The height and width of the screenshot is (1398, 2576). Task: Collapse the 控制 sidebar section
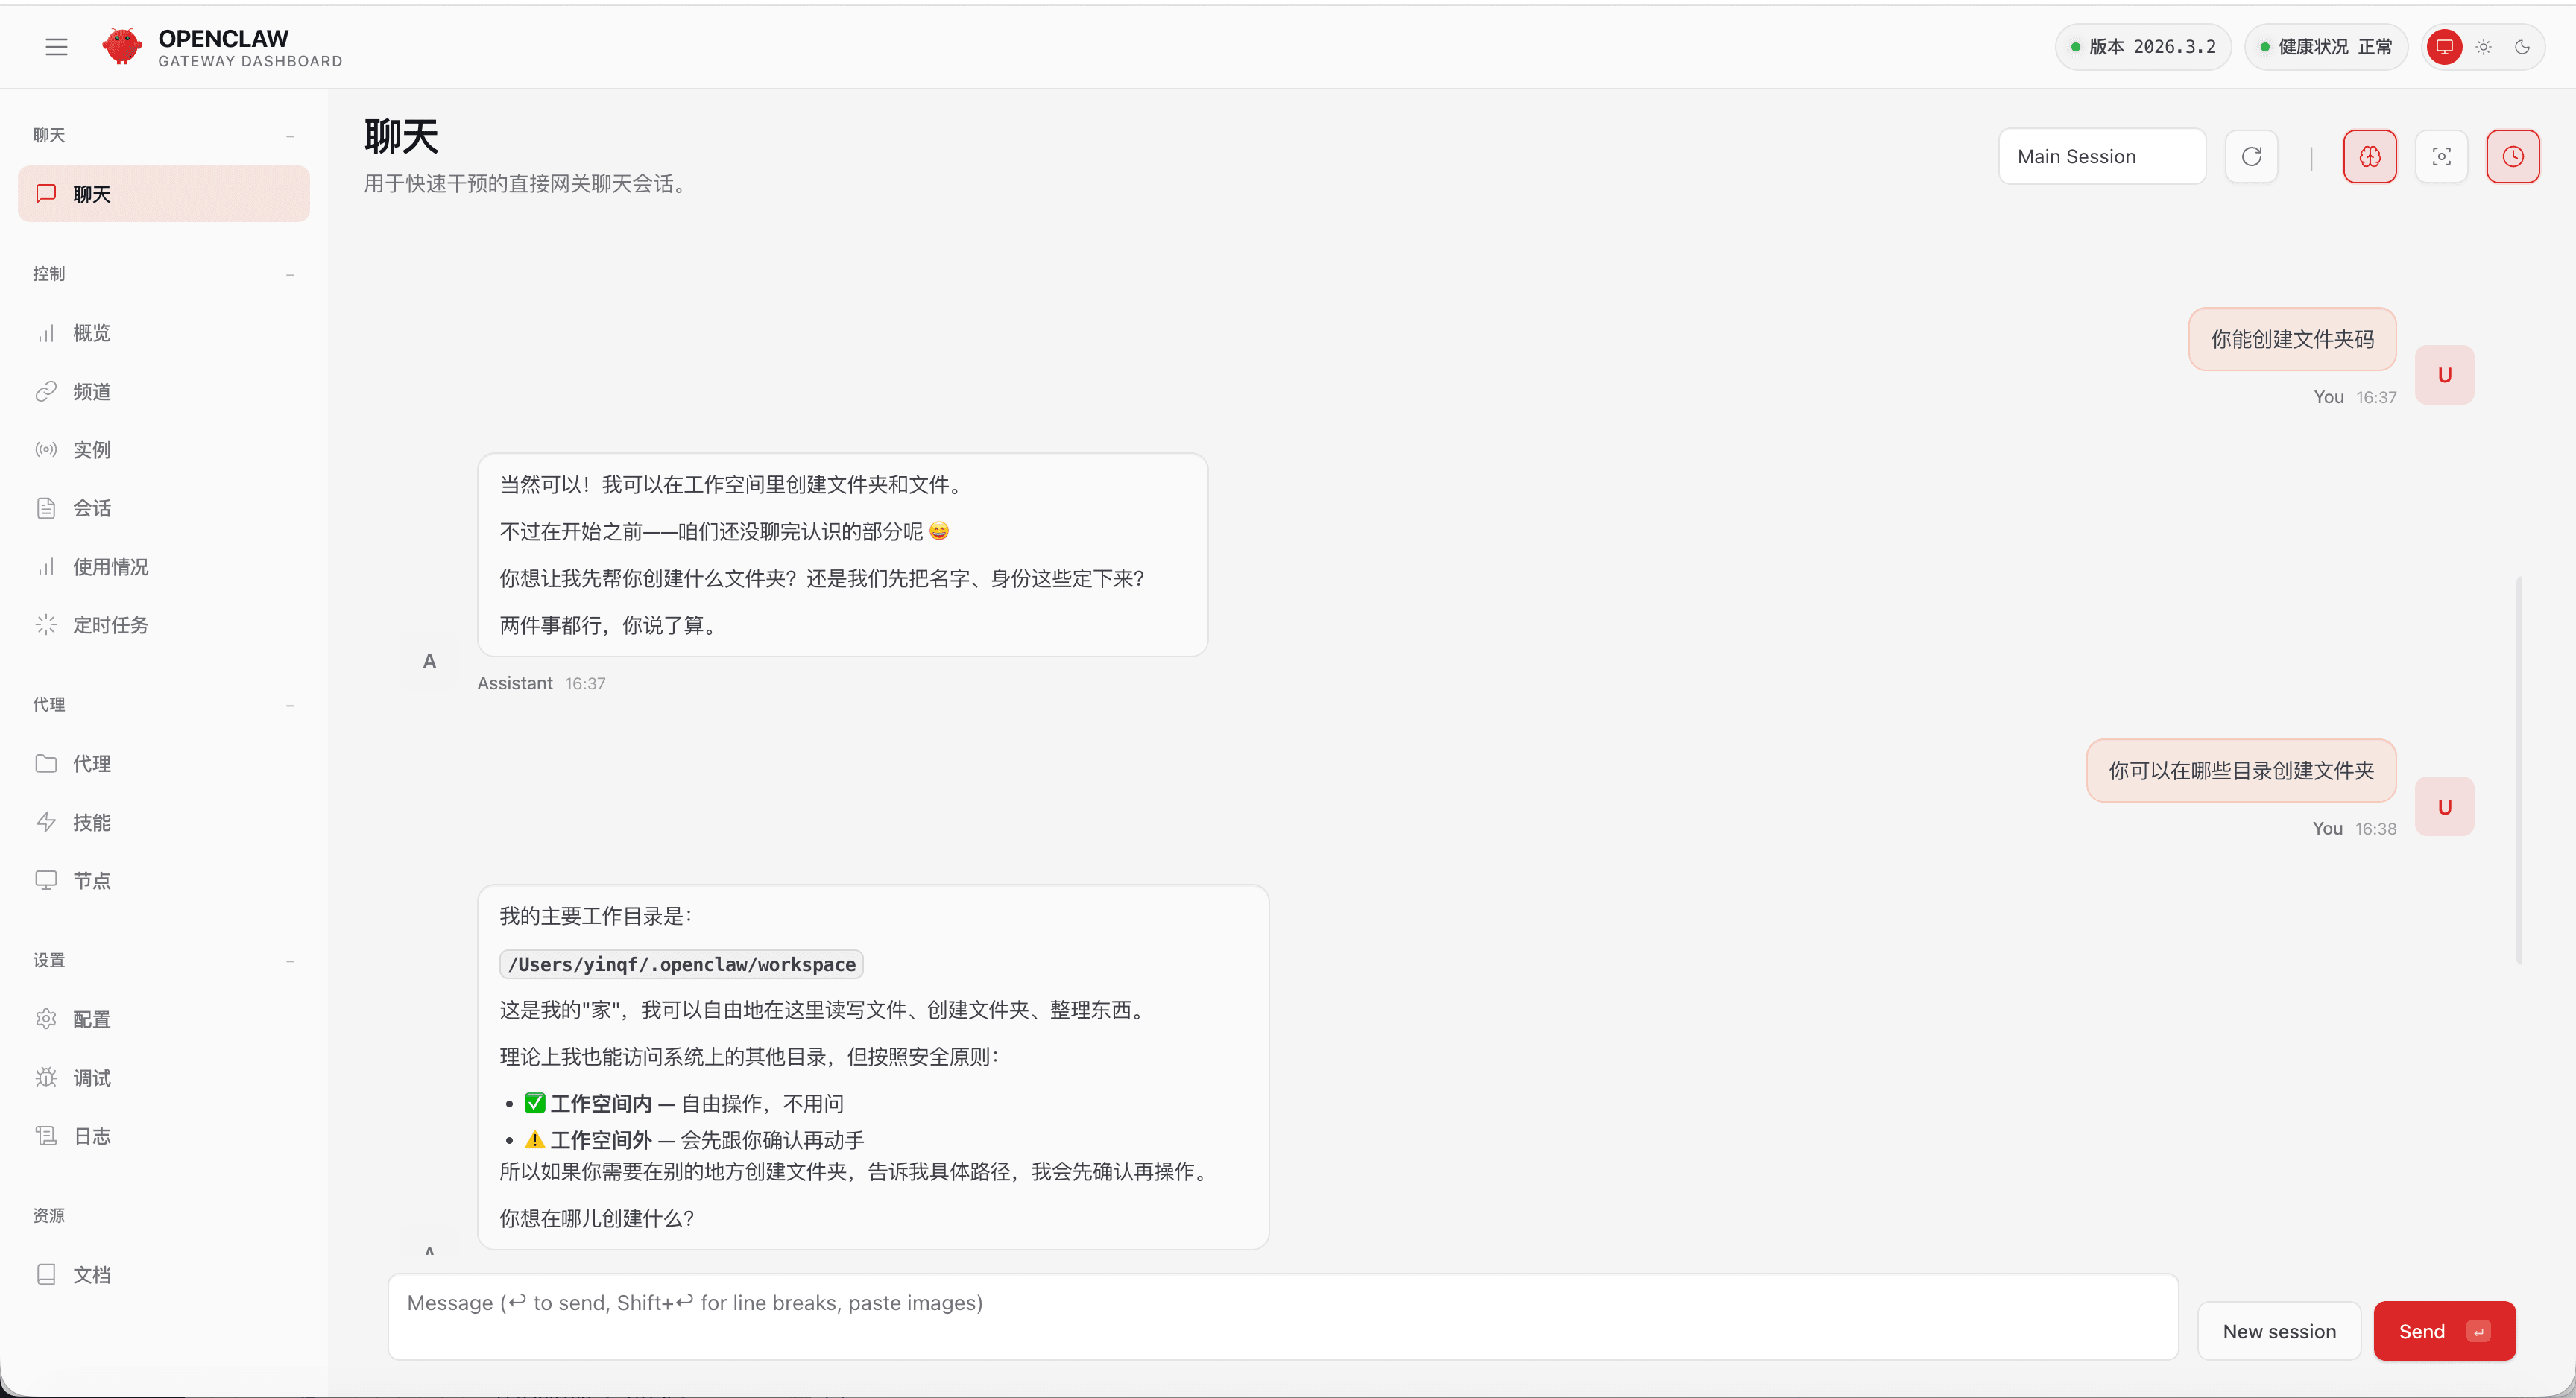(290, 274)
